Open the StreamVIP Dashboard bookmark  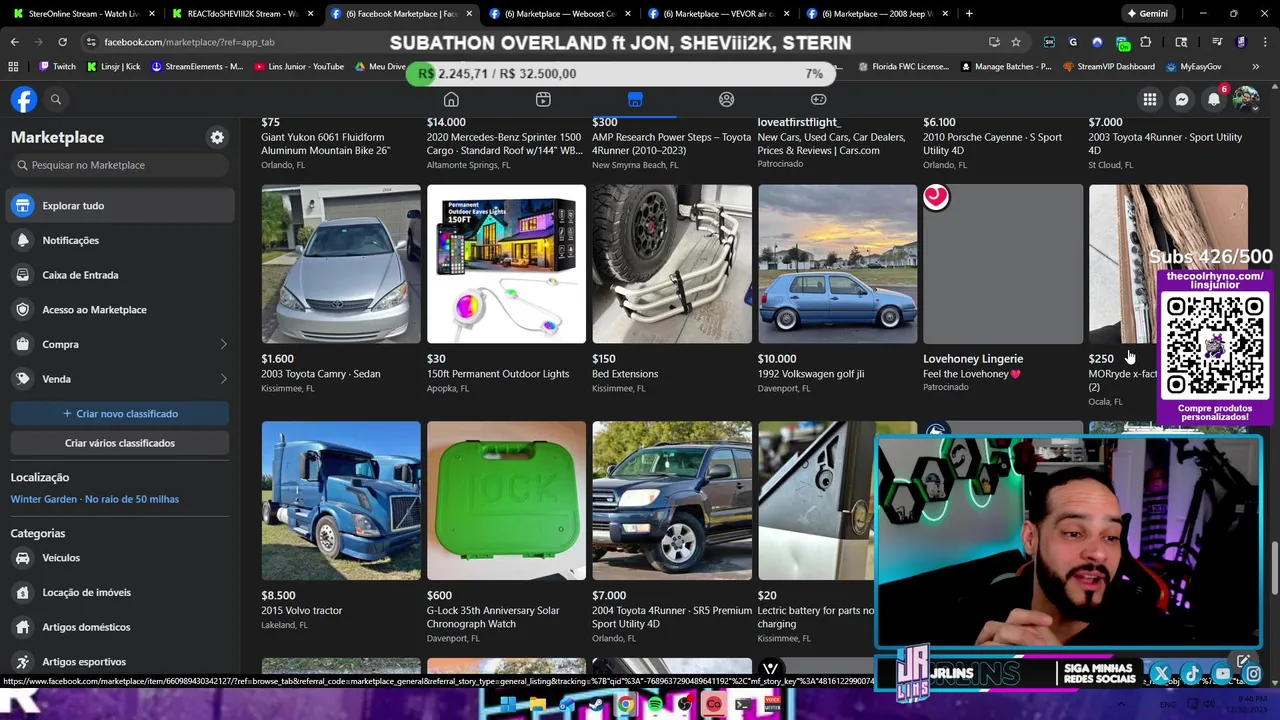coord(1108,66)
